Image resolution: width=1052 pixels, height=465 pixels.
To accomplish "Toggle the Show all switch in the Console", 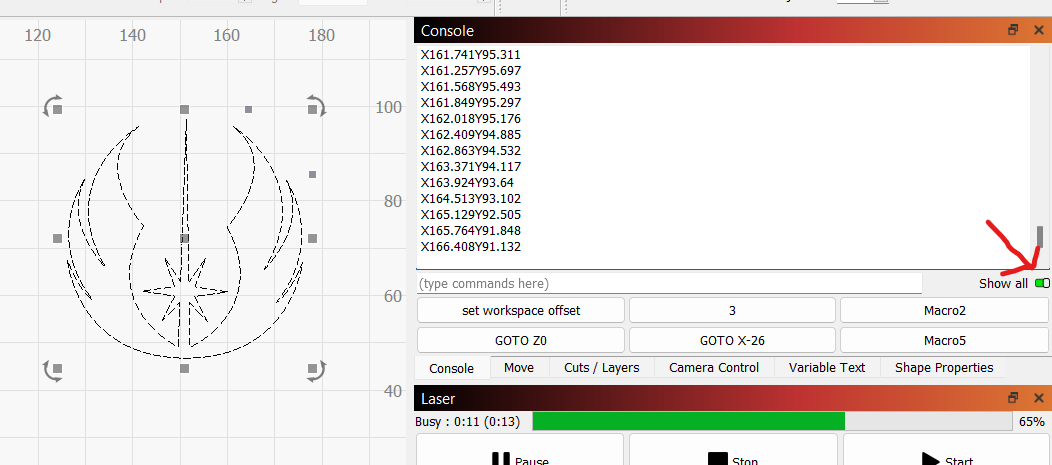I will pyautogui.click(x=1042, y=284).
